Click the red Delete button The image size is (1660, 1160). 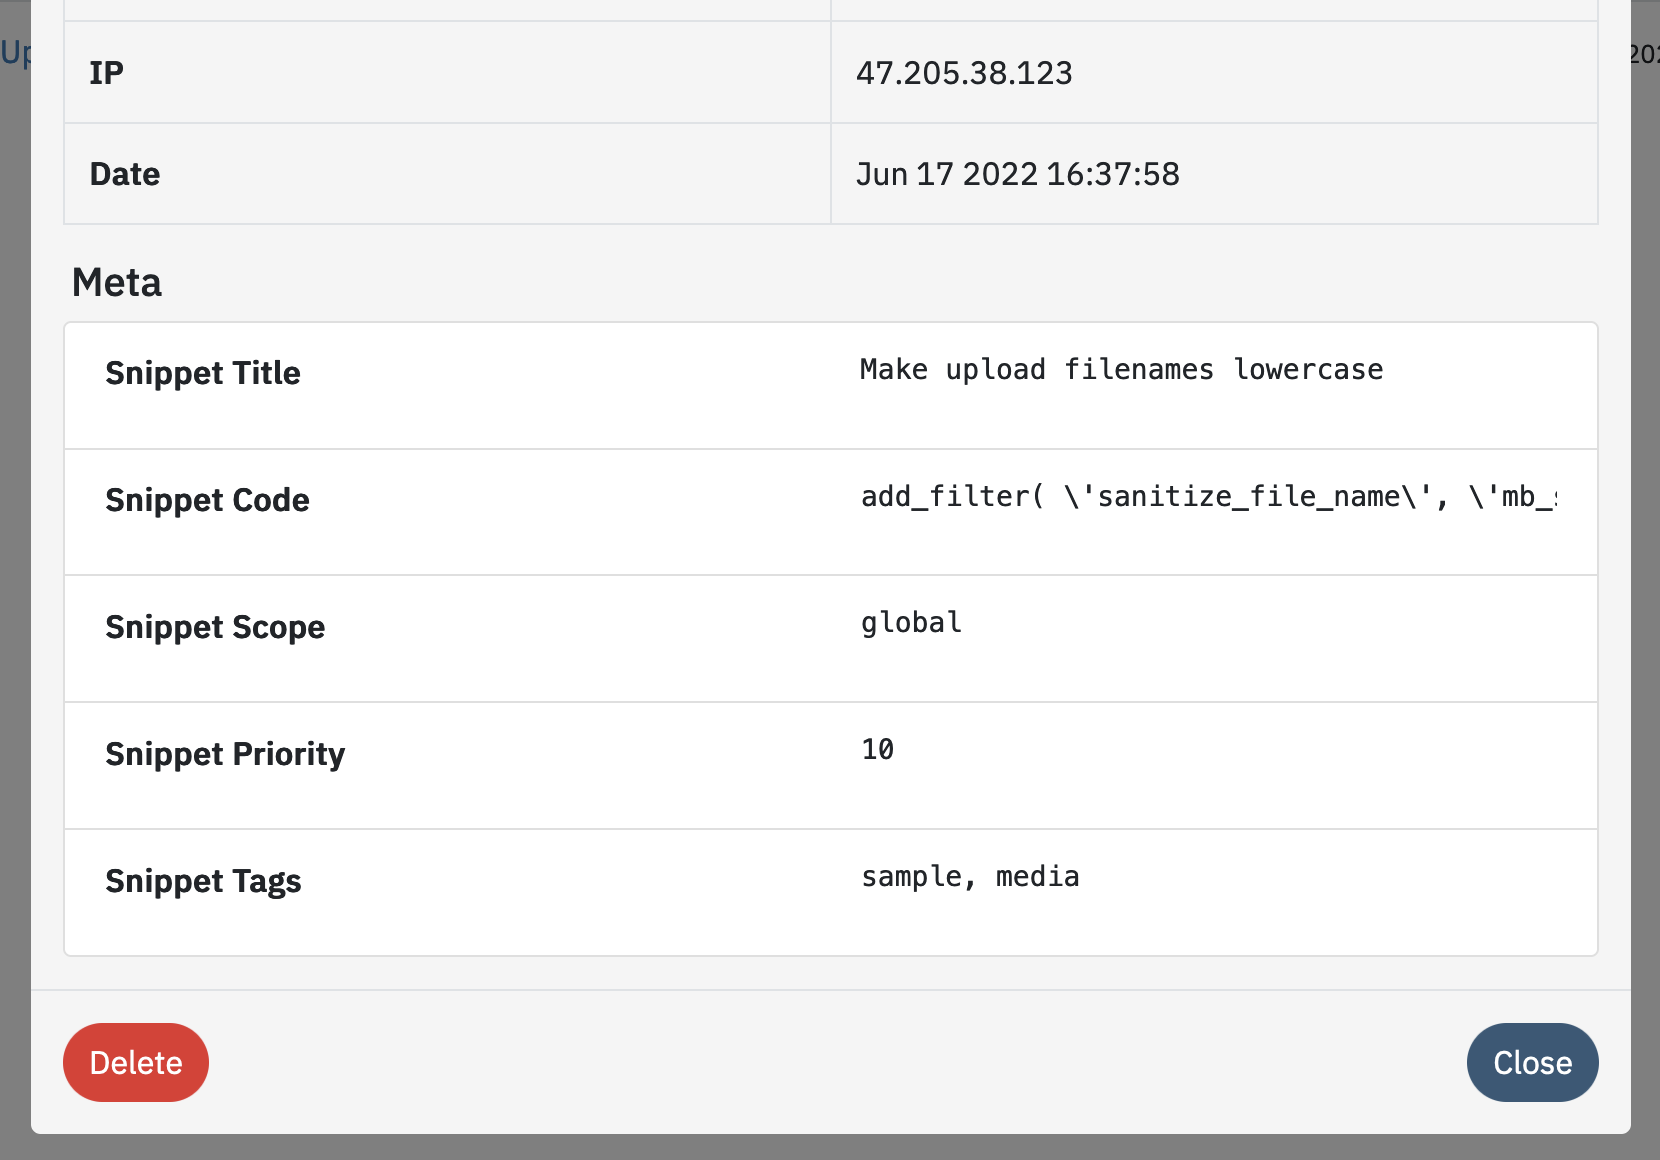click(135, 1062)
